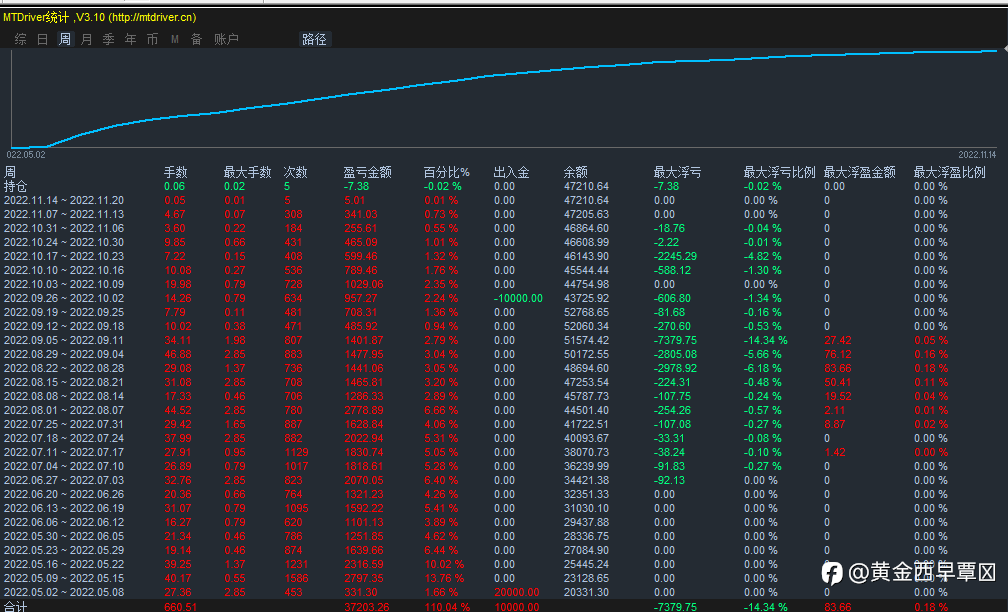Open the 备 notes tab
Image resolution: width=1008 pixels, height=612 pixels.
point(197,39)
